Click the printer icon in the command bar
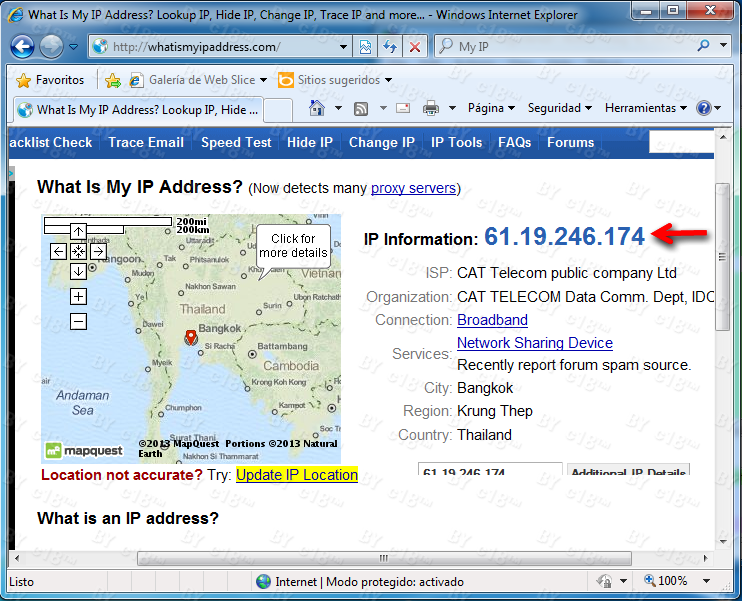 coord(431,108)
